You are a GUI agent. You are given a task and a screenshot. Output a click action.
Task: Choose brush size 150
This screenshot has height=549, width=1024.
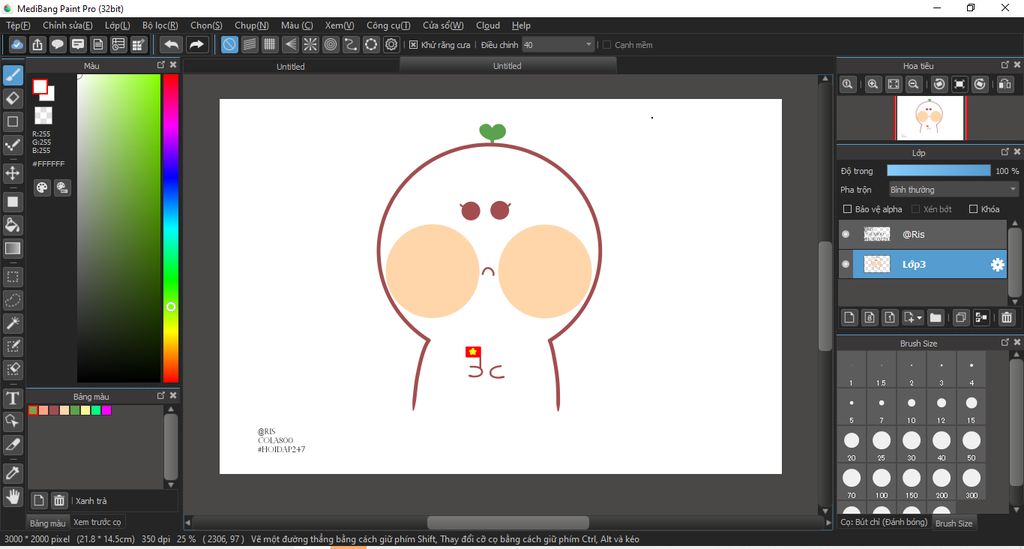click(x=911, y=482)
